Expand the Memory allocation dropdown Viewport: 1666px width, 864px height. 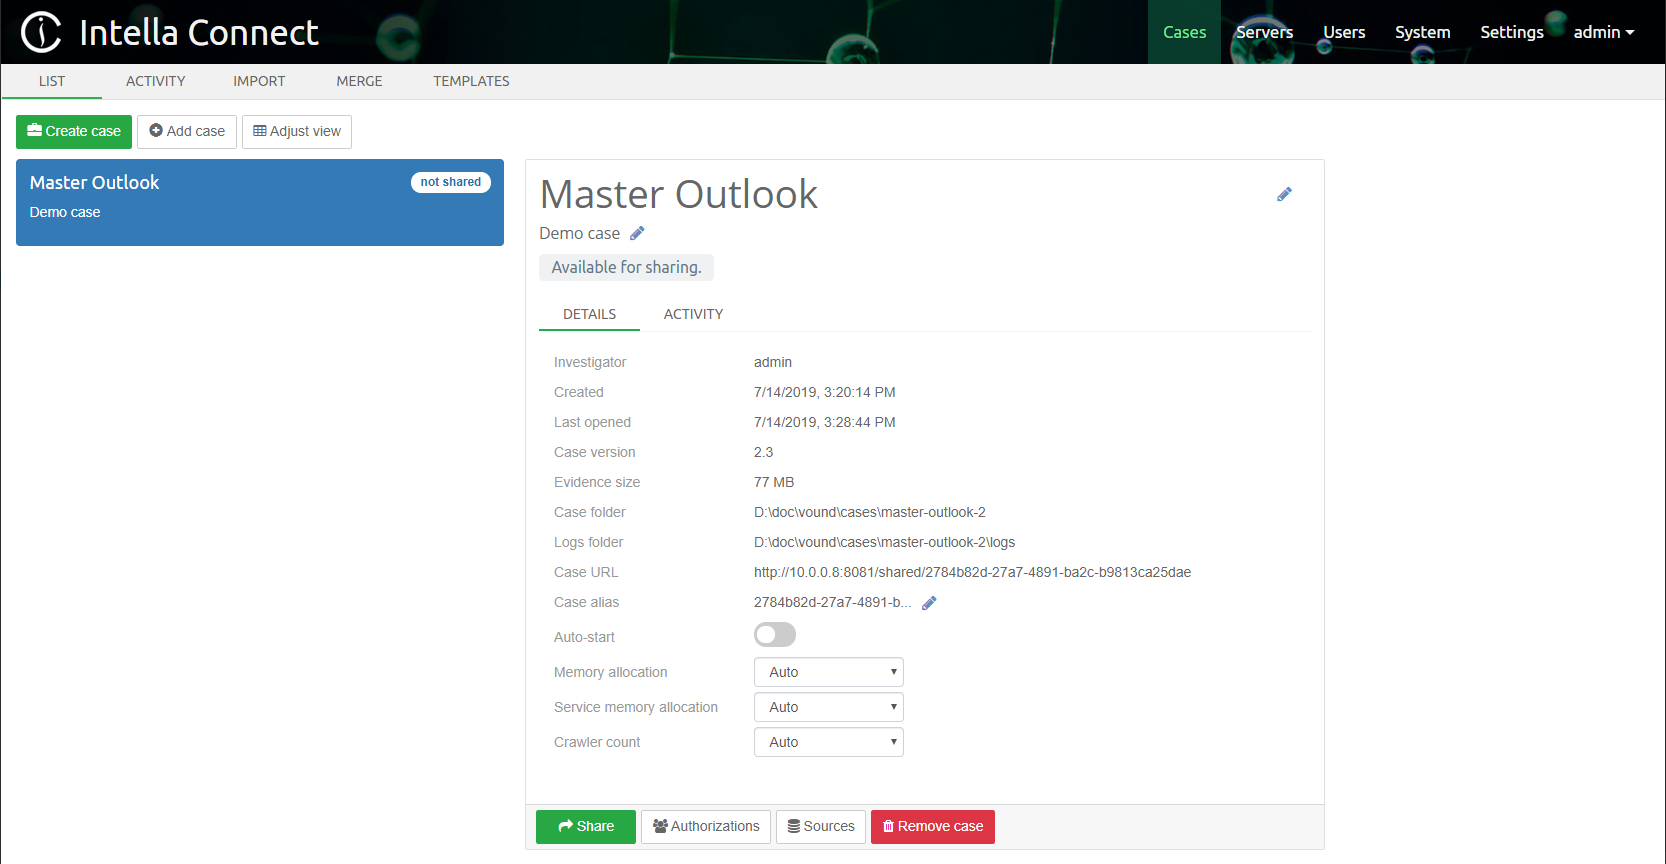828,672
